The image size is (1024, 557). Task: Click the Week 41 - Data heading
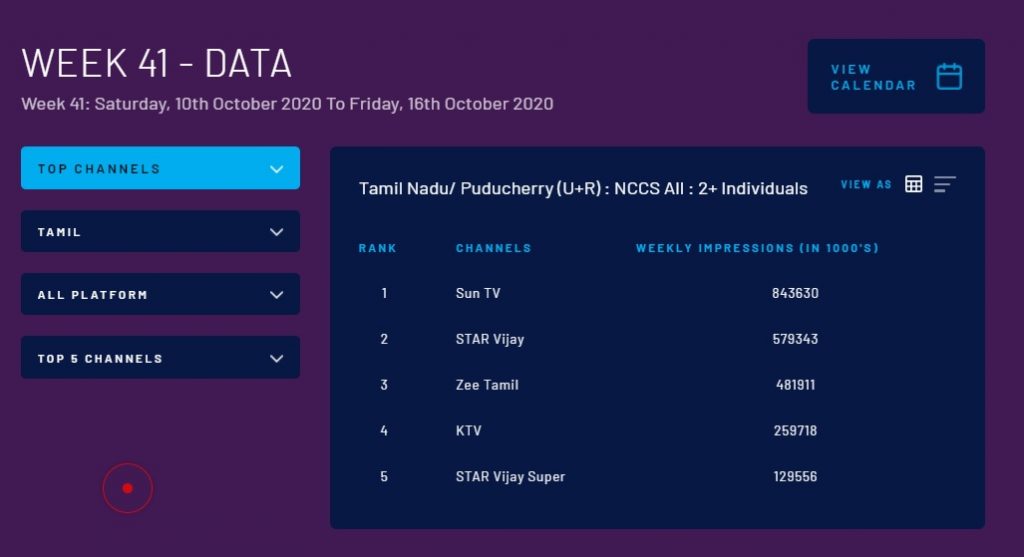pyautogui.click(x=157, y=64)
